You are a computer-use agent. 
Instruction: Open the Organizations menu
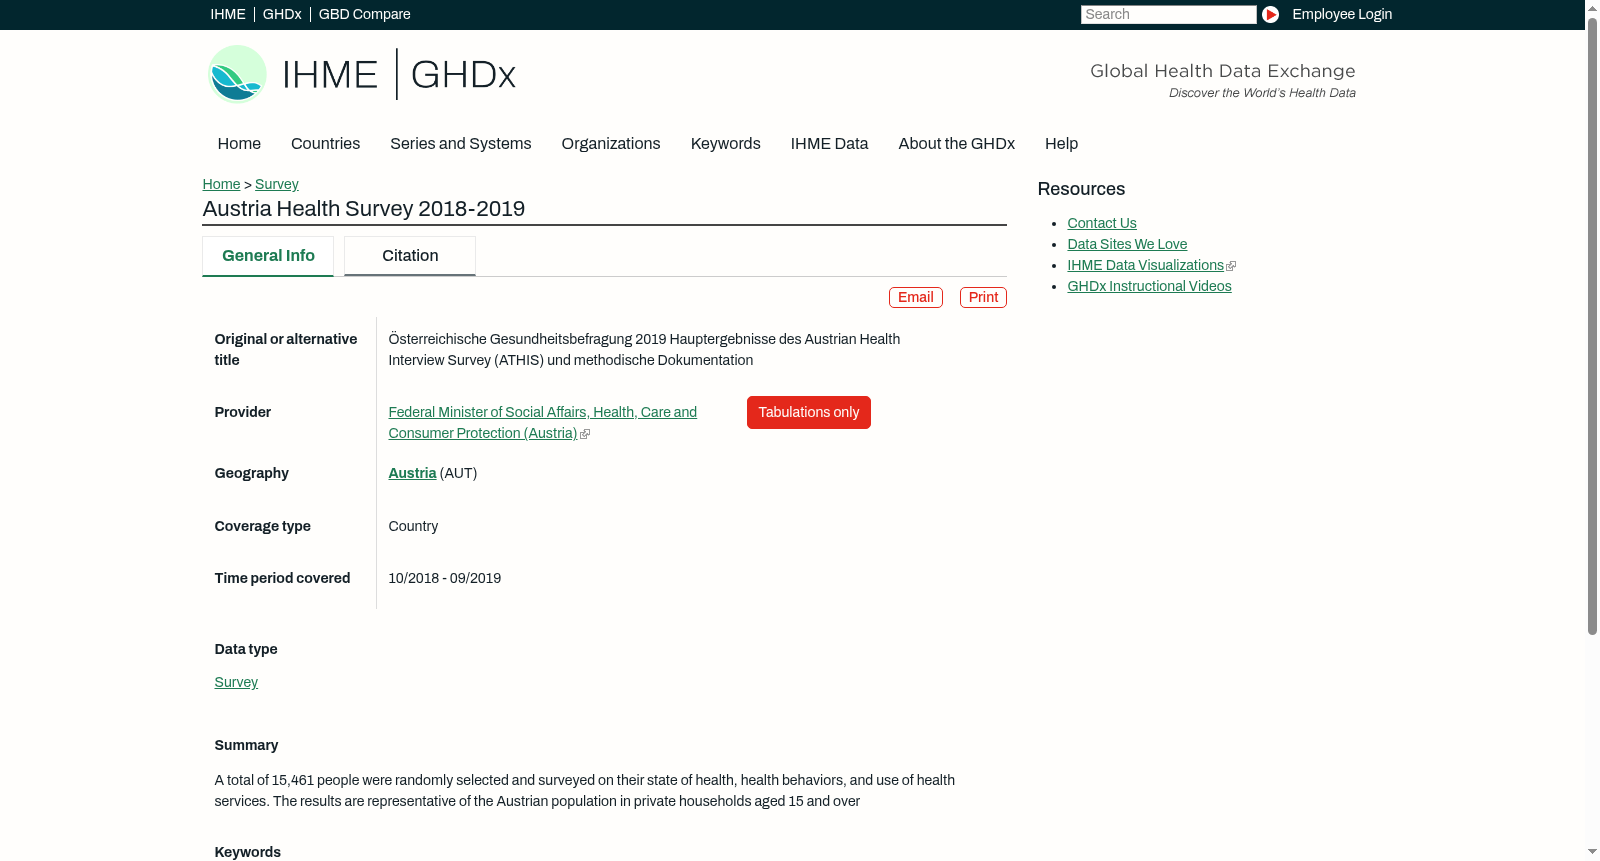[611, 143]
